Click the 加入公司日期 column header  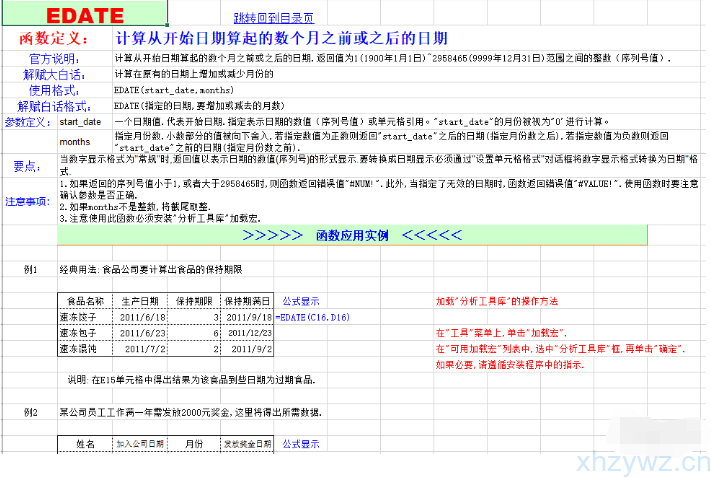pyautogui.click(x=139, y=444)
